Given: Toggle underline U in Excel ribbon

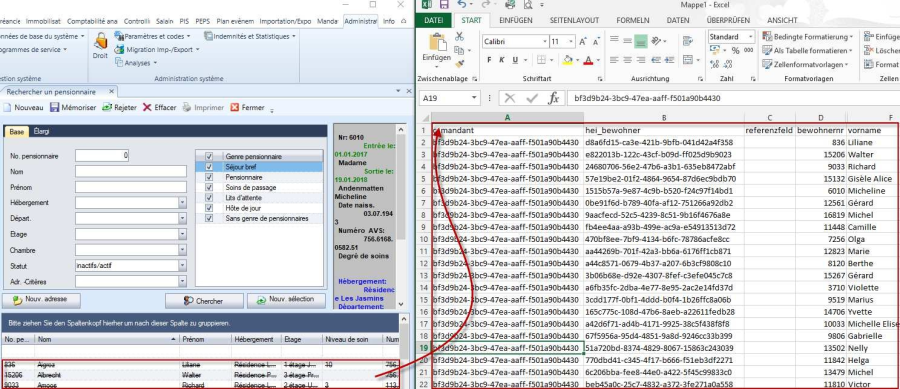Looking at the screenshot, I should click(515, 60).
